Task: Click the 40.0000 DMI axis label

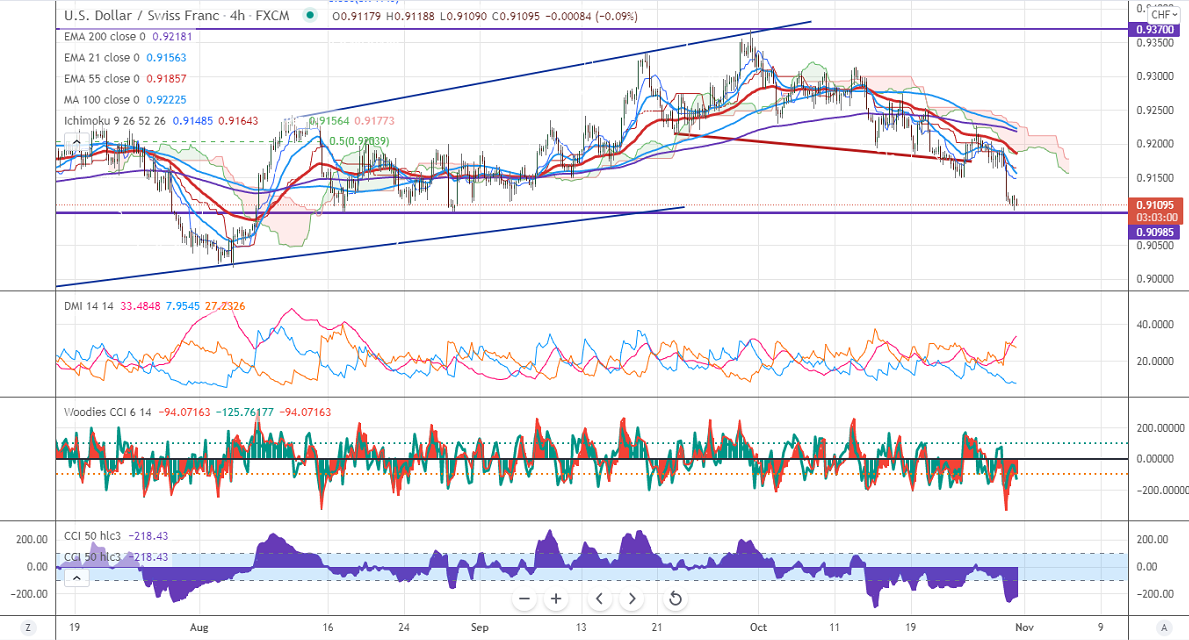Action: coord(1155,325)
